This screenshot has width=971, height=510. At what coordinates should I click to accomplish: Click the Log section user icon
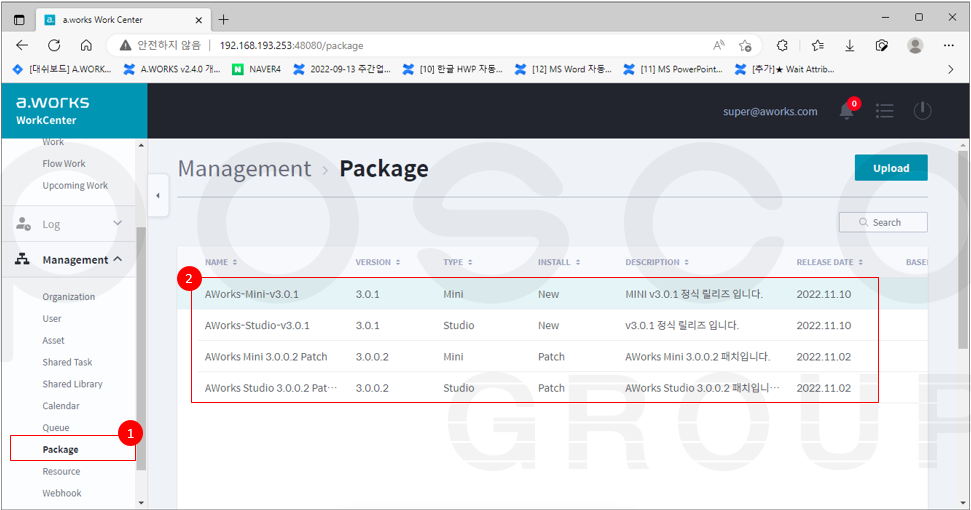click(24, 224)
